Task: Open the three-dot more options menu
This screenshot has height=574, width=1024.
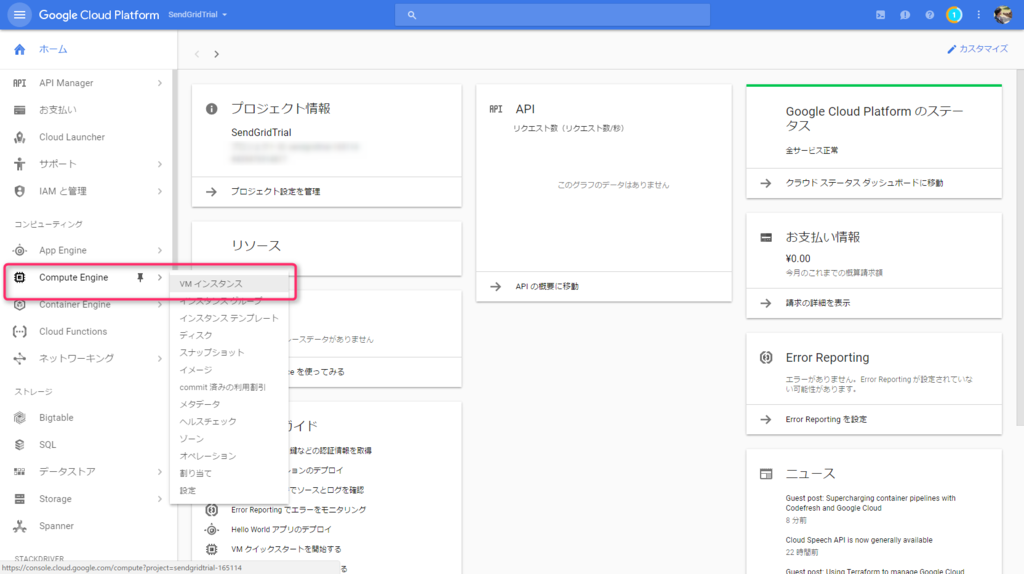Action: [x=978, y=14]
